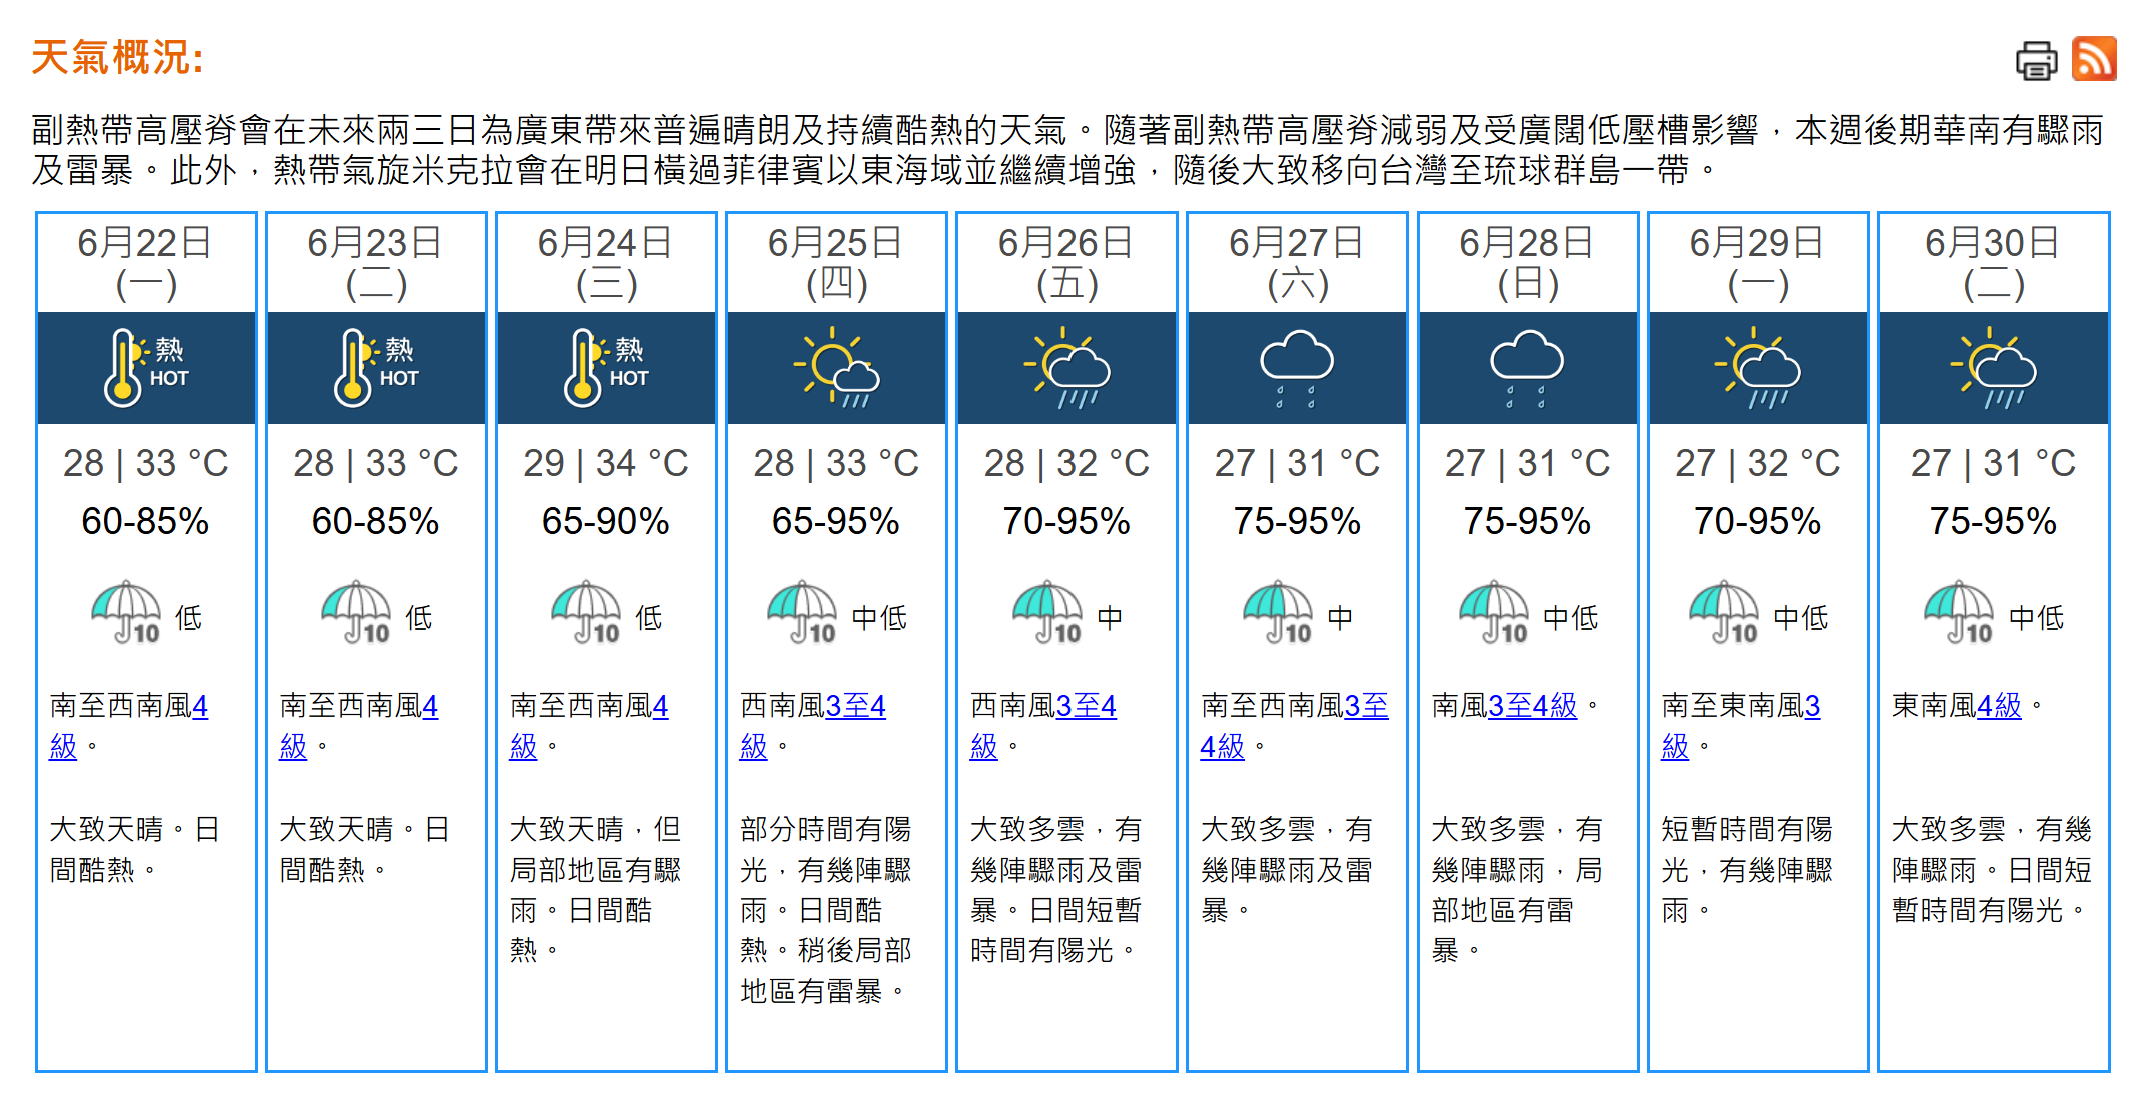Open the 3至4級 wind link for June 28
The height and width of the screenshot is (1096, 2134).
pos(1532,706)
